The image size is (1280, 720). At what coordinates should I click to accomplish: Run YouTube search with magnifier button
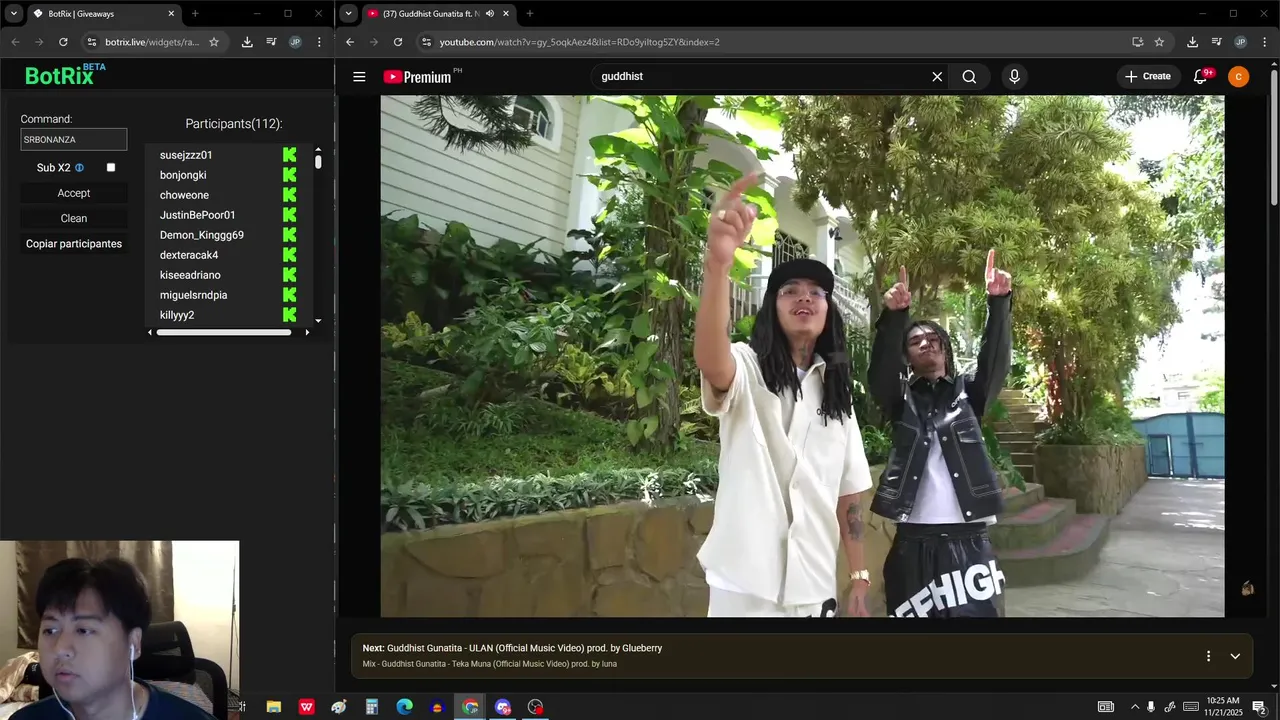[x=969, y=77]
